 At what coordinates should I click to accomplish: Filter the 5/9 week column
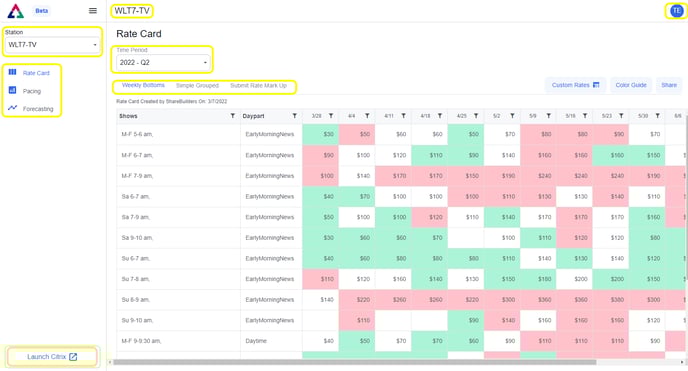[x=548, y=116]
